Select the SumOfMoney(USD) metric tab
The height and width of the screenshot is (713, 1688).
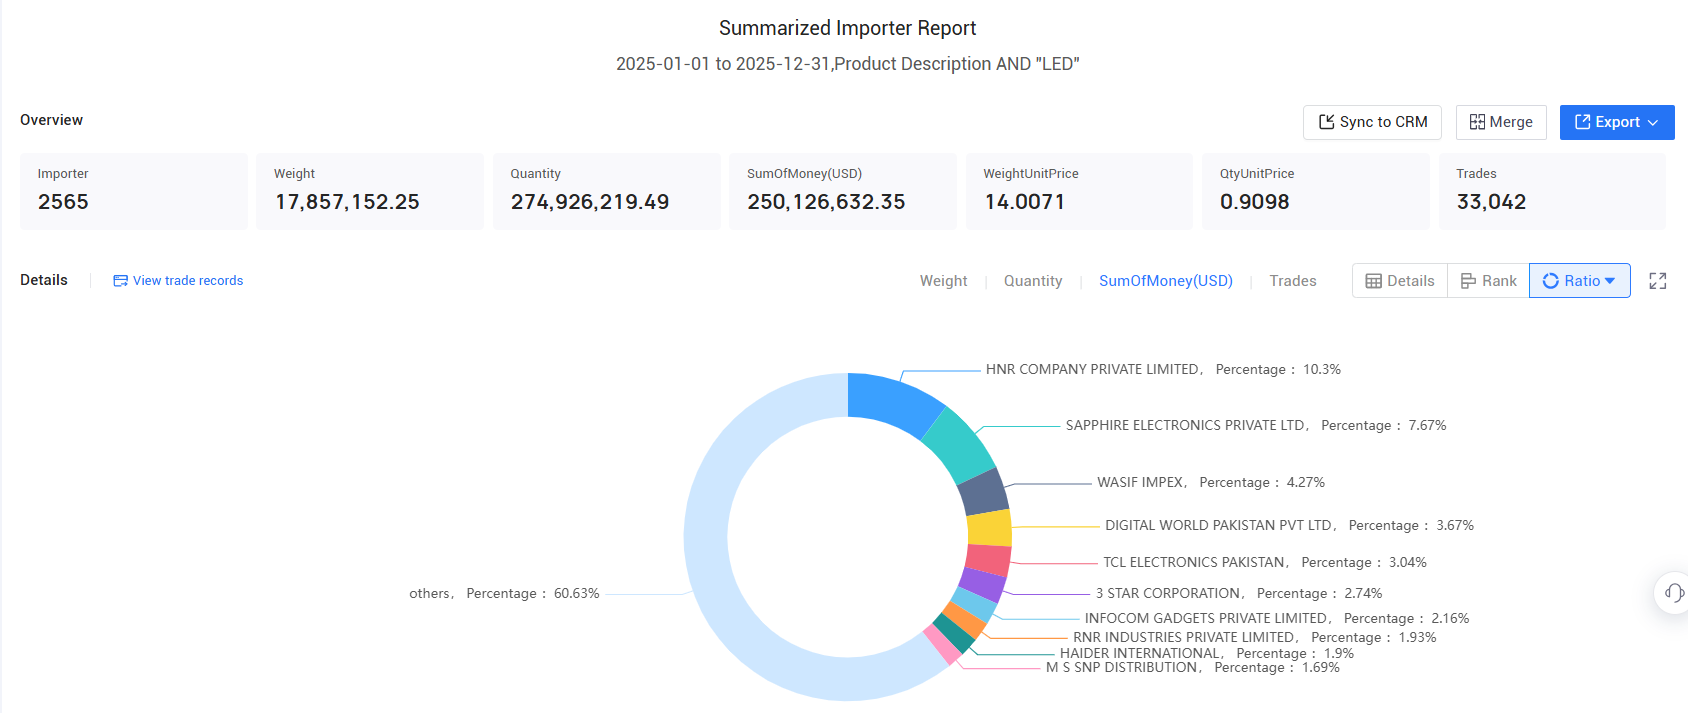1166,281
